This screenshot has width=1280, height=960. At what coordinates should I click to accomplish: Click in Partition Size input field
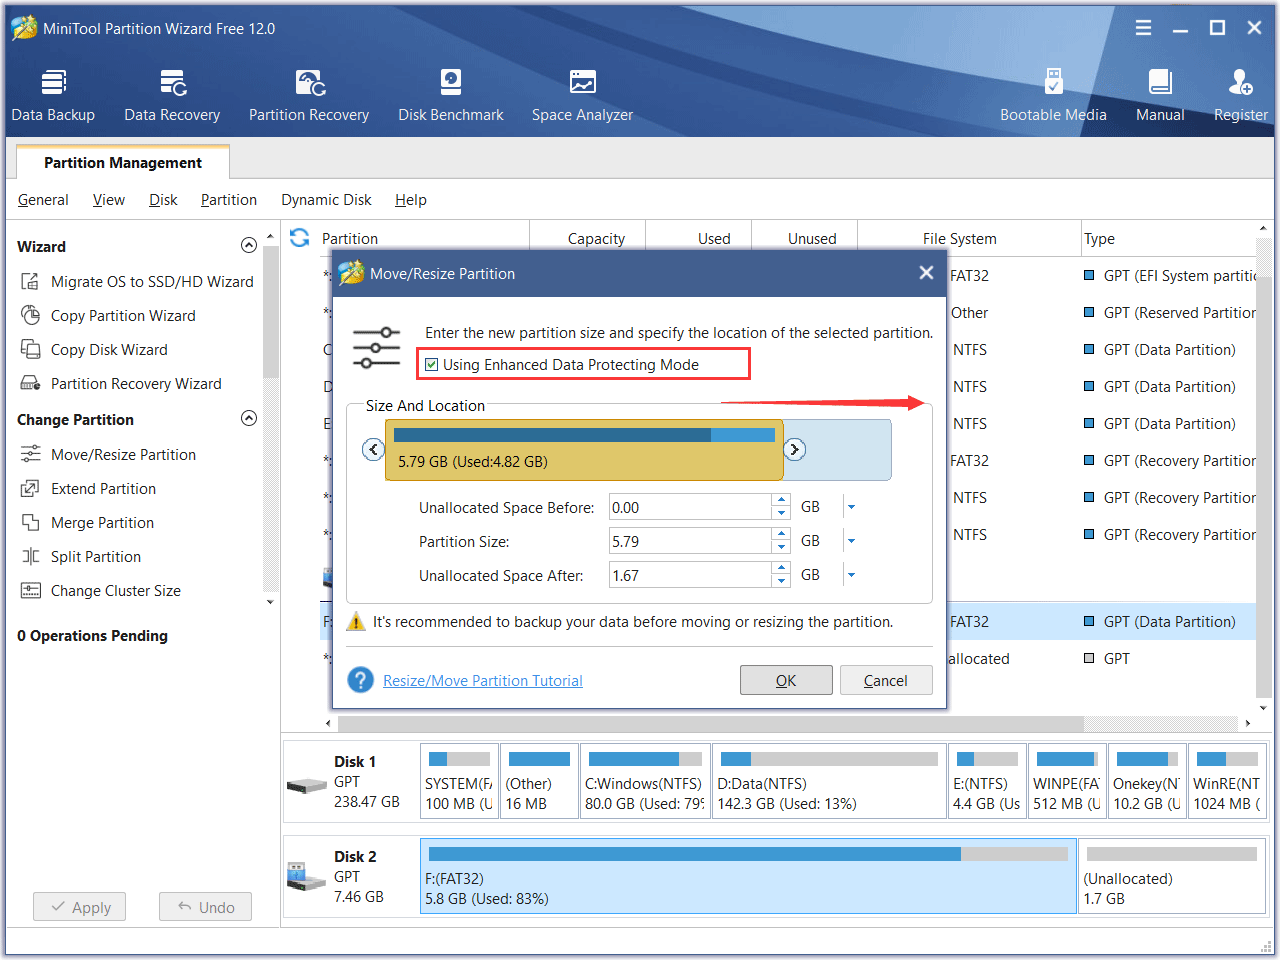(690, 541)
